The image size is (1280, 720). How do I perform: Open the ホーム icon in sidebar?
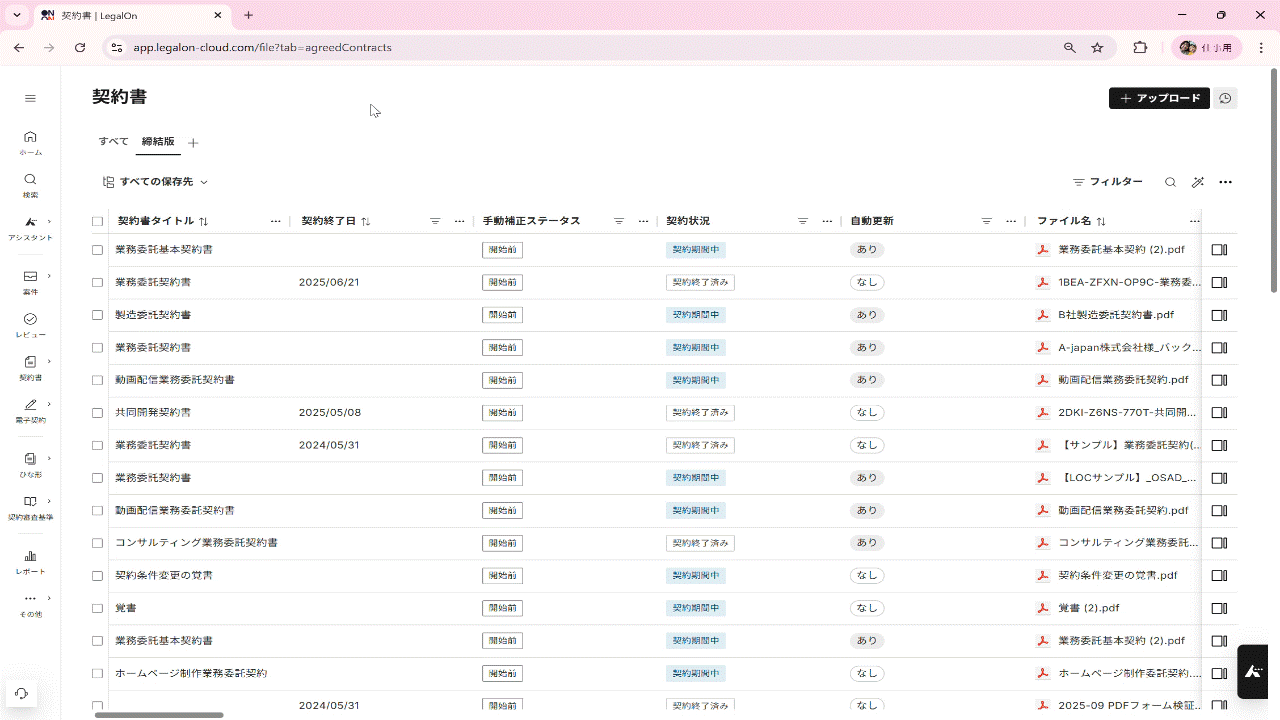(x=30, y=142)
